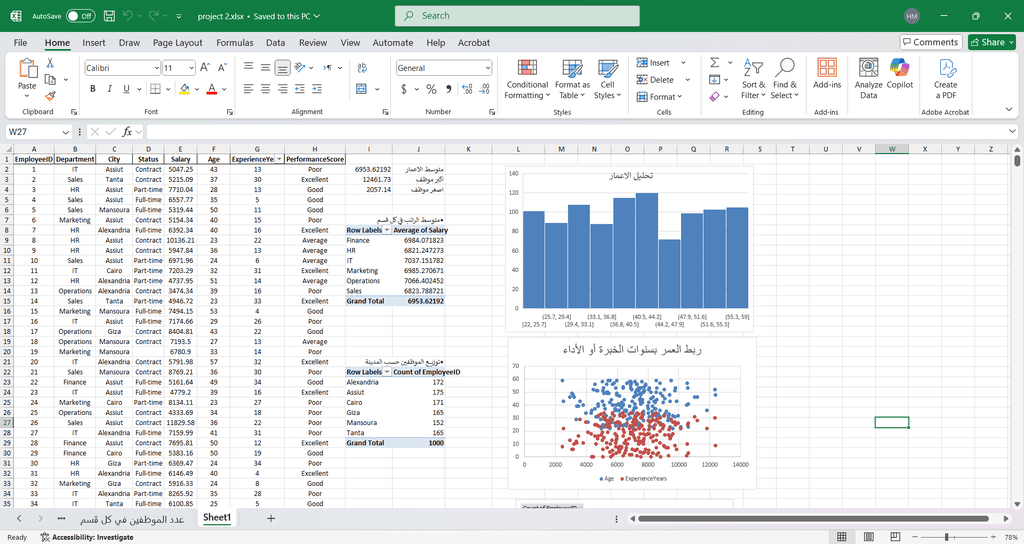Toggle the AutoSave switch
Image resolution: width=1024 pixels, height=544 pixels.
click(x=80, y=16)
